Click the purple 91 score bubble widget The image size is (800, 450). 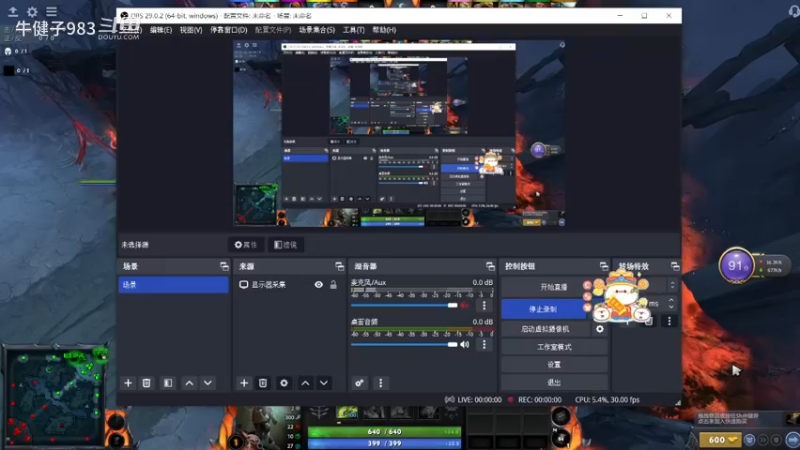[736, 265]
